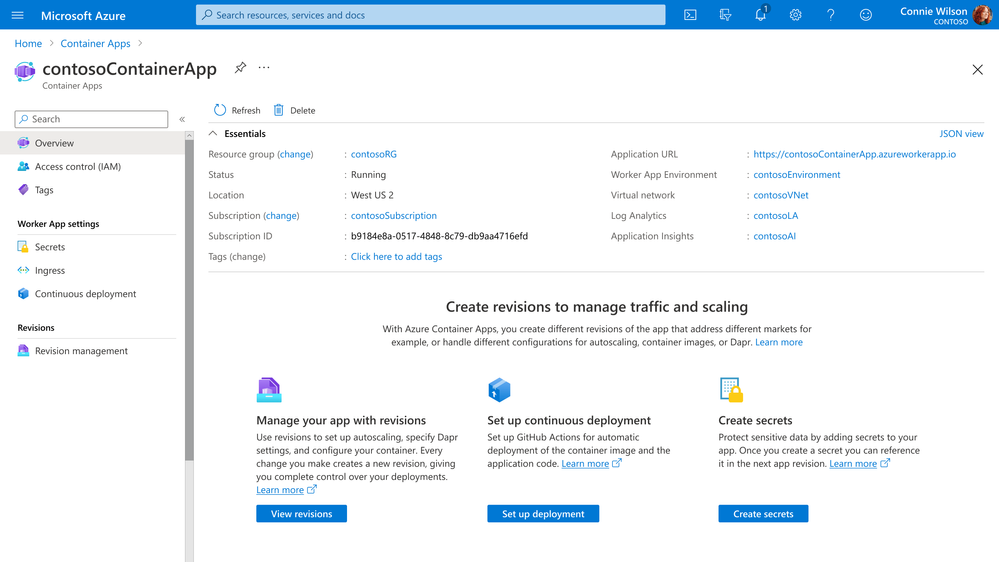Click the Running status value
Image resolution: width=999 pixels, height=562 pixels.
click(x=368, y=175)
